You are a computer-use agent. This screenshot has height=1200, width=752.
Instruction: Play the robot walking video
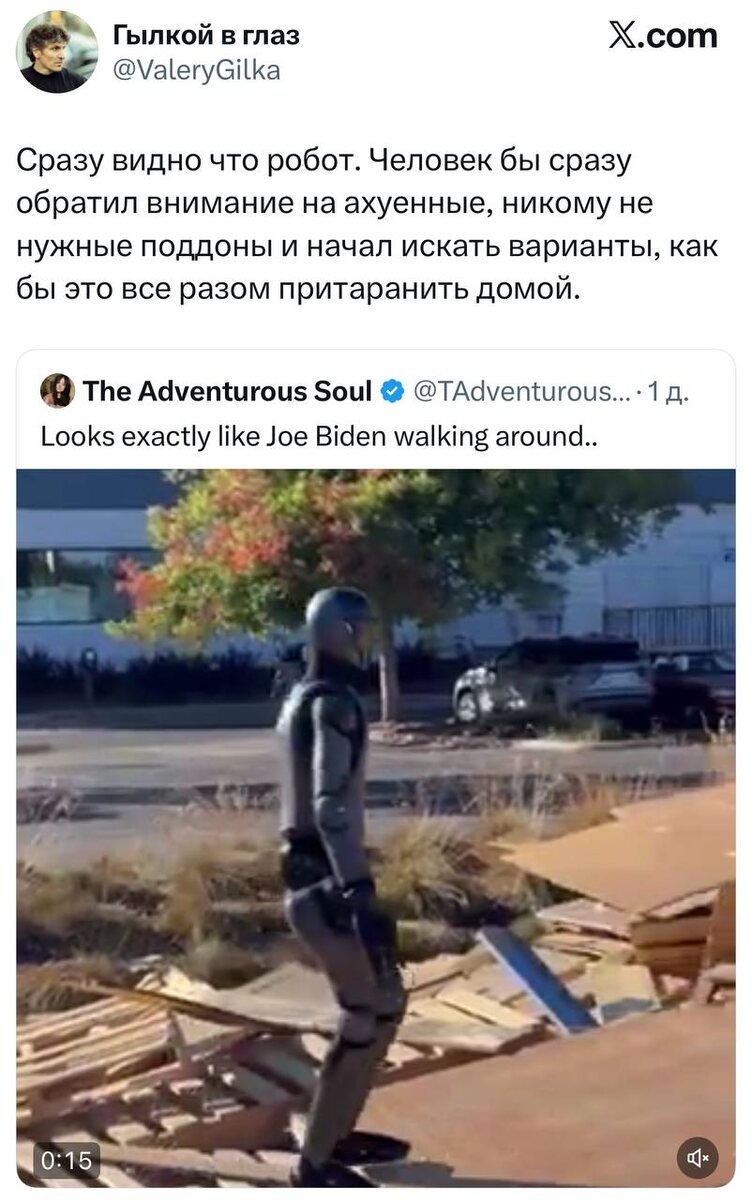pyautogui.click(x=376, y=828)
